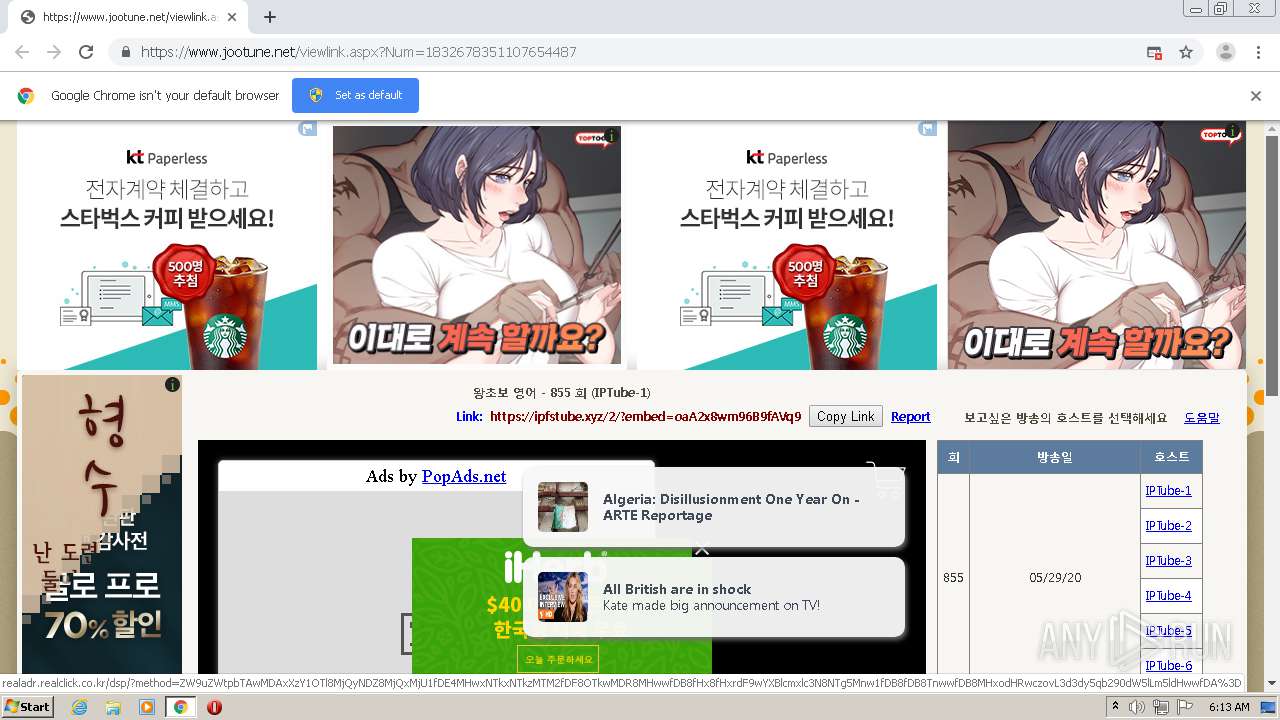Show hidden tray icons arrow

(1116, 707)
